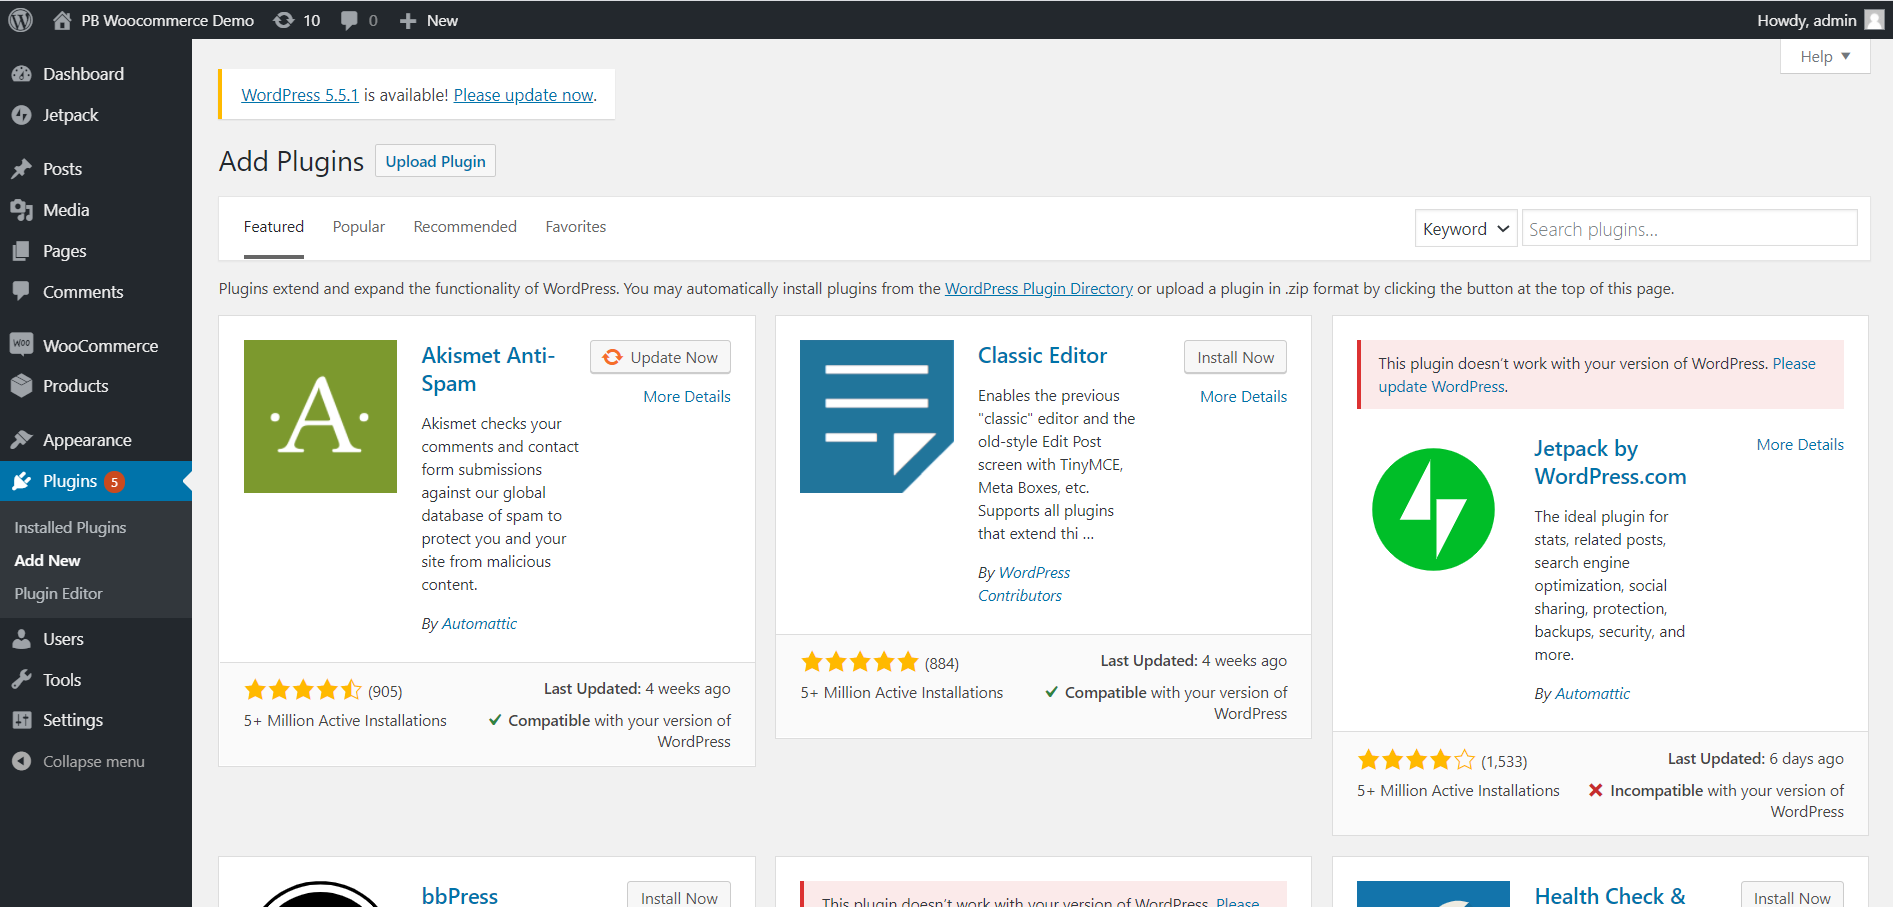Open site home icon PB Woocommerce Demo
This screenshot has height=907, width=1893.
pos(62,20)
